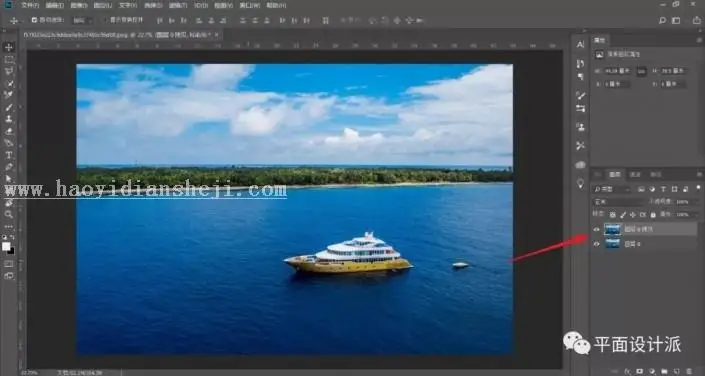Open the Libraries cloud panel icon
Viewport: 705px width, 376px height.
[x=580, y=165]
